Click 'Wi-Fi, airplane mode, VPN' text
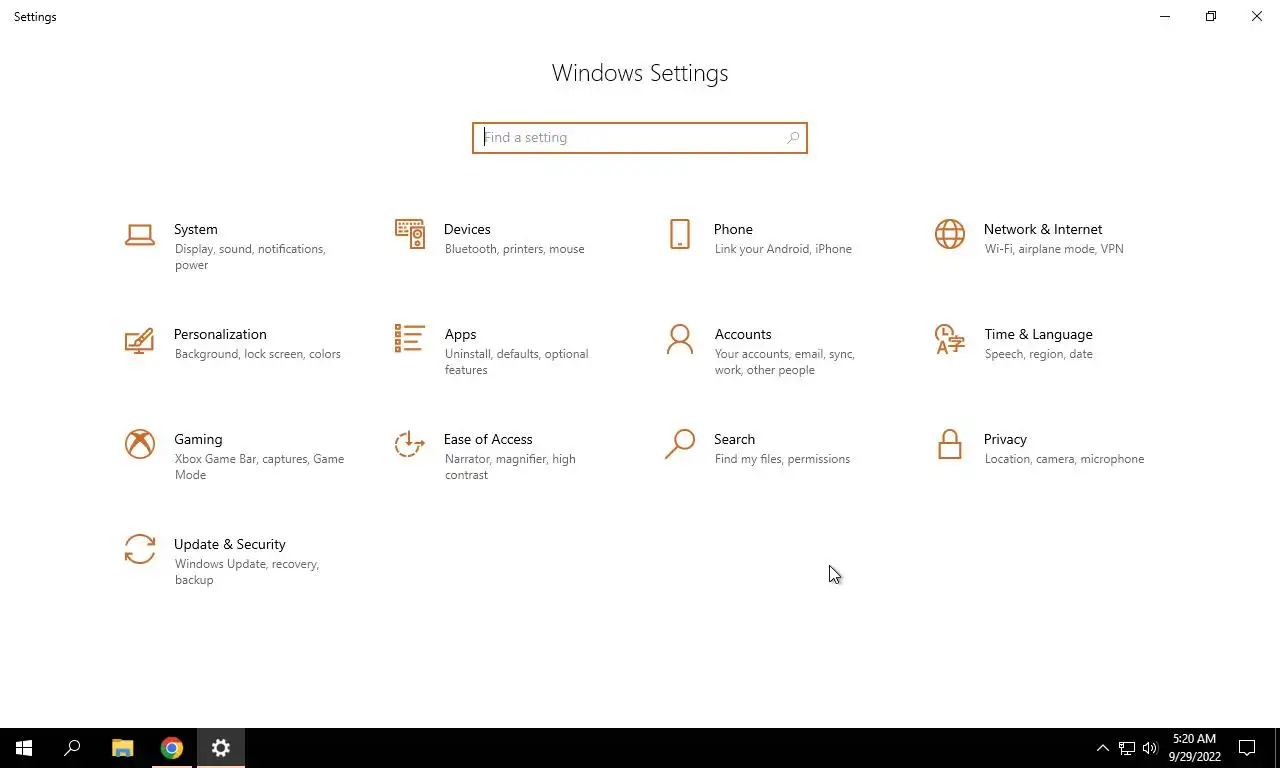This screenshot has height=768, width=1280. [x=1054, y=249]
